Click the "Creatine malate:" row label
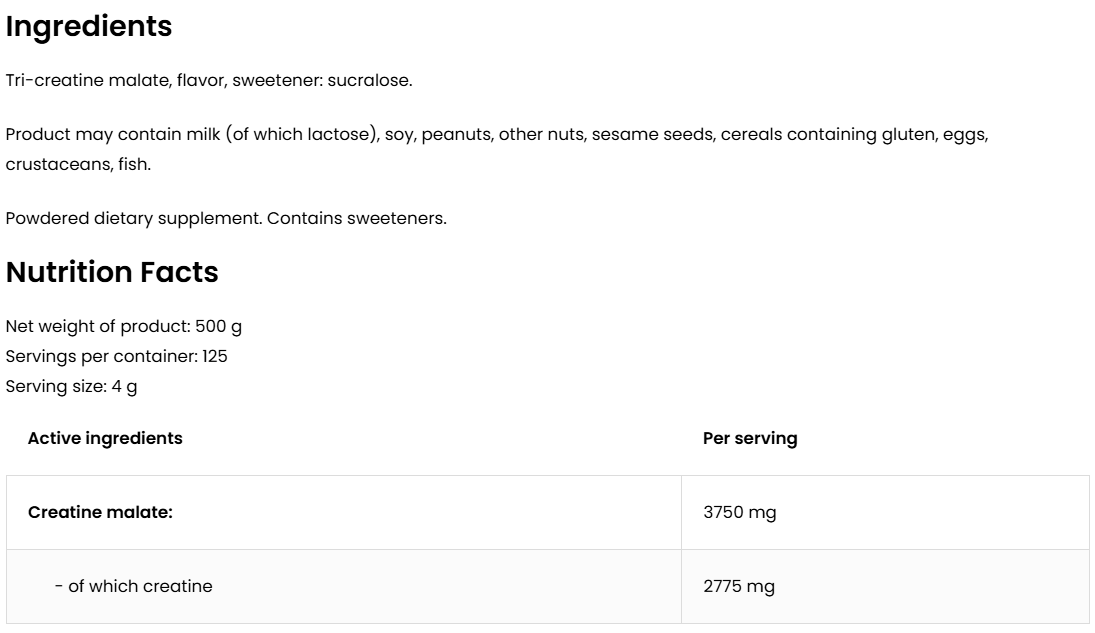This screenshot has height=633, width=1095. click(x=100, y=512)
